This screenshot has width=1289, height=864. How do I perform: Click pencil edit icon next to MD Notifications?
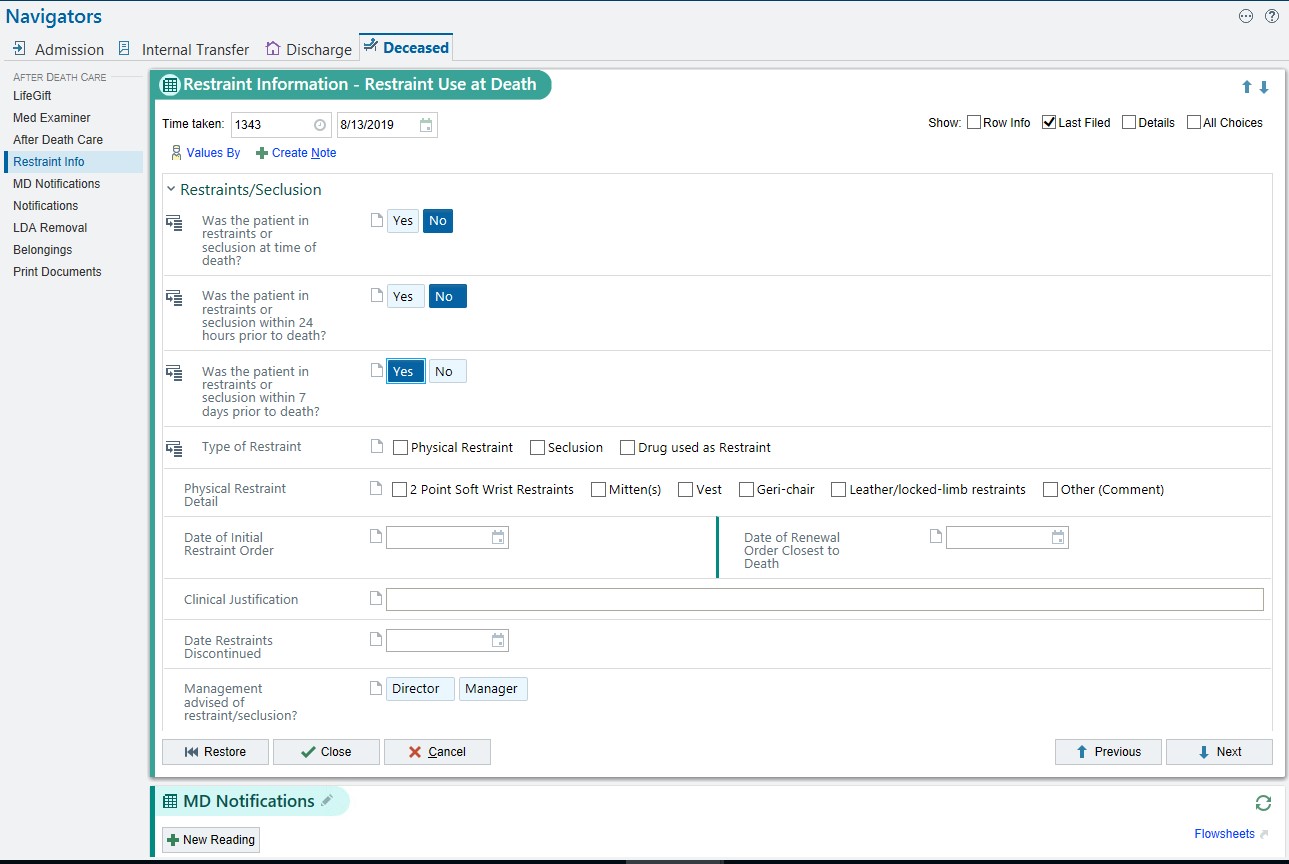(x=327, y=801)
